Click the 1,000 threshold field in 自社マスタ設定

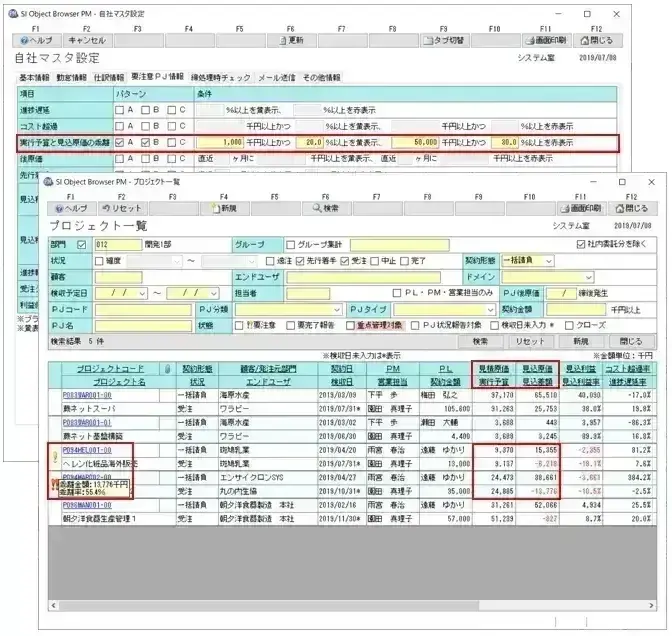[x=221, y=143]
